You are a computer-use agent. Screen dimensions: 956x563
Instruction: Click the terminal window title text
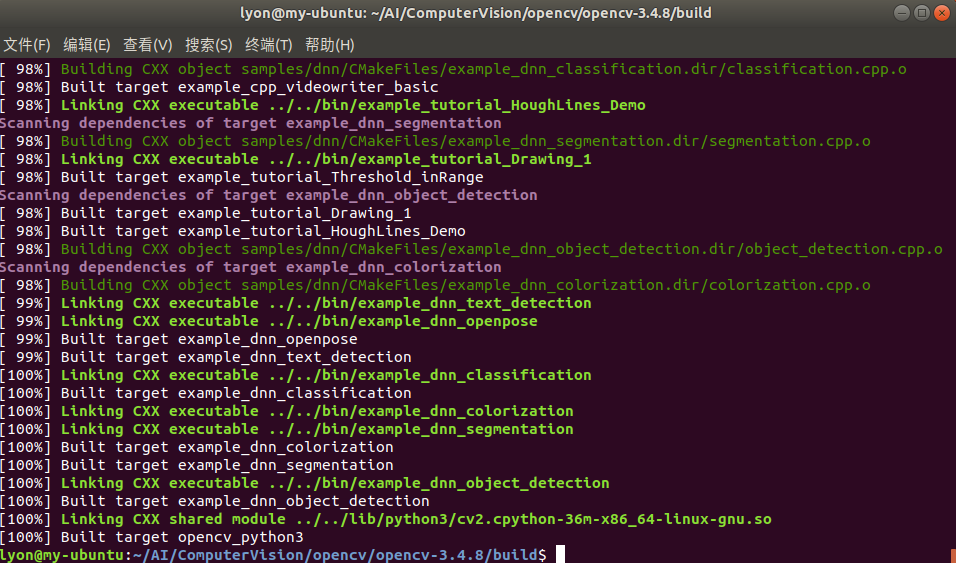click(x=476, y=13)
